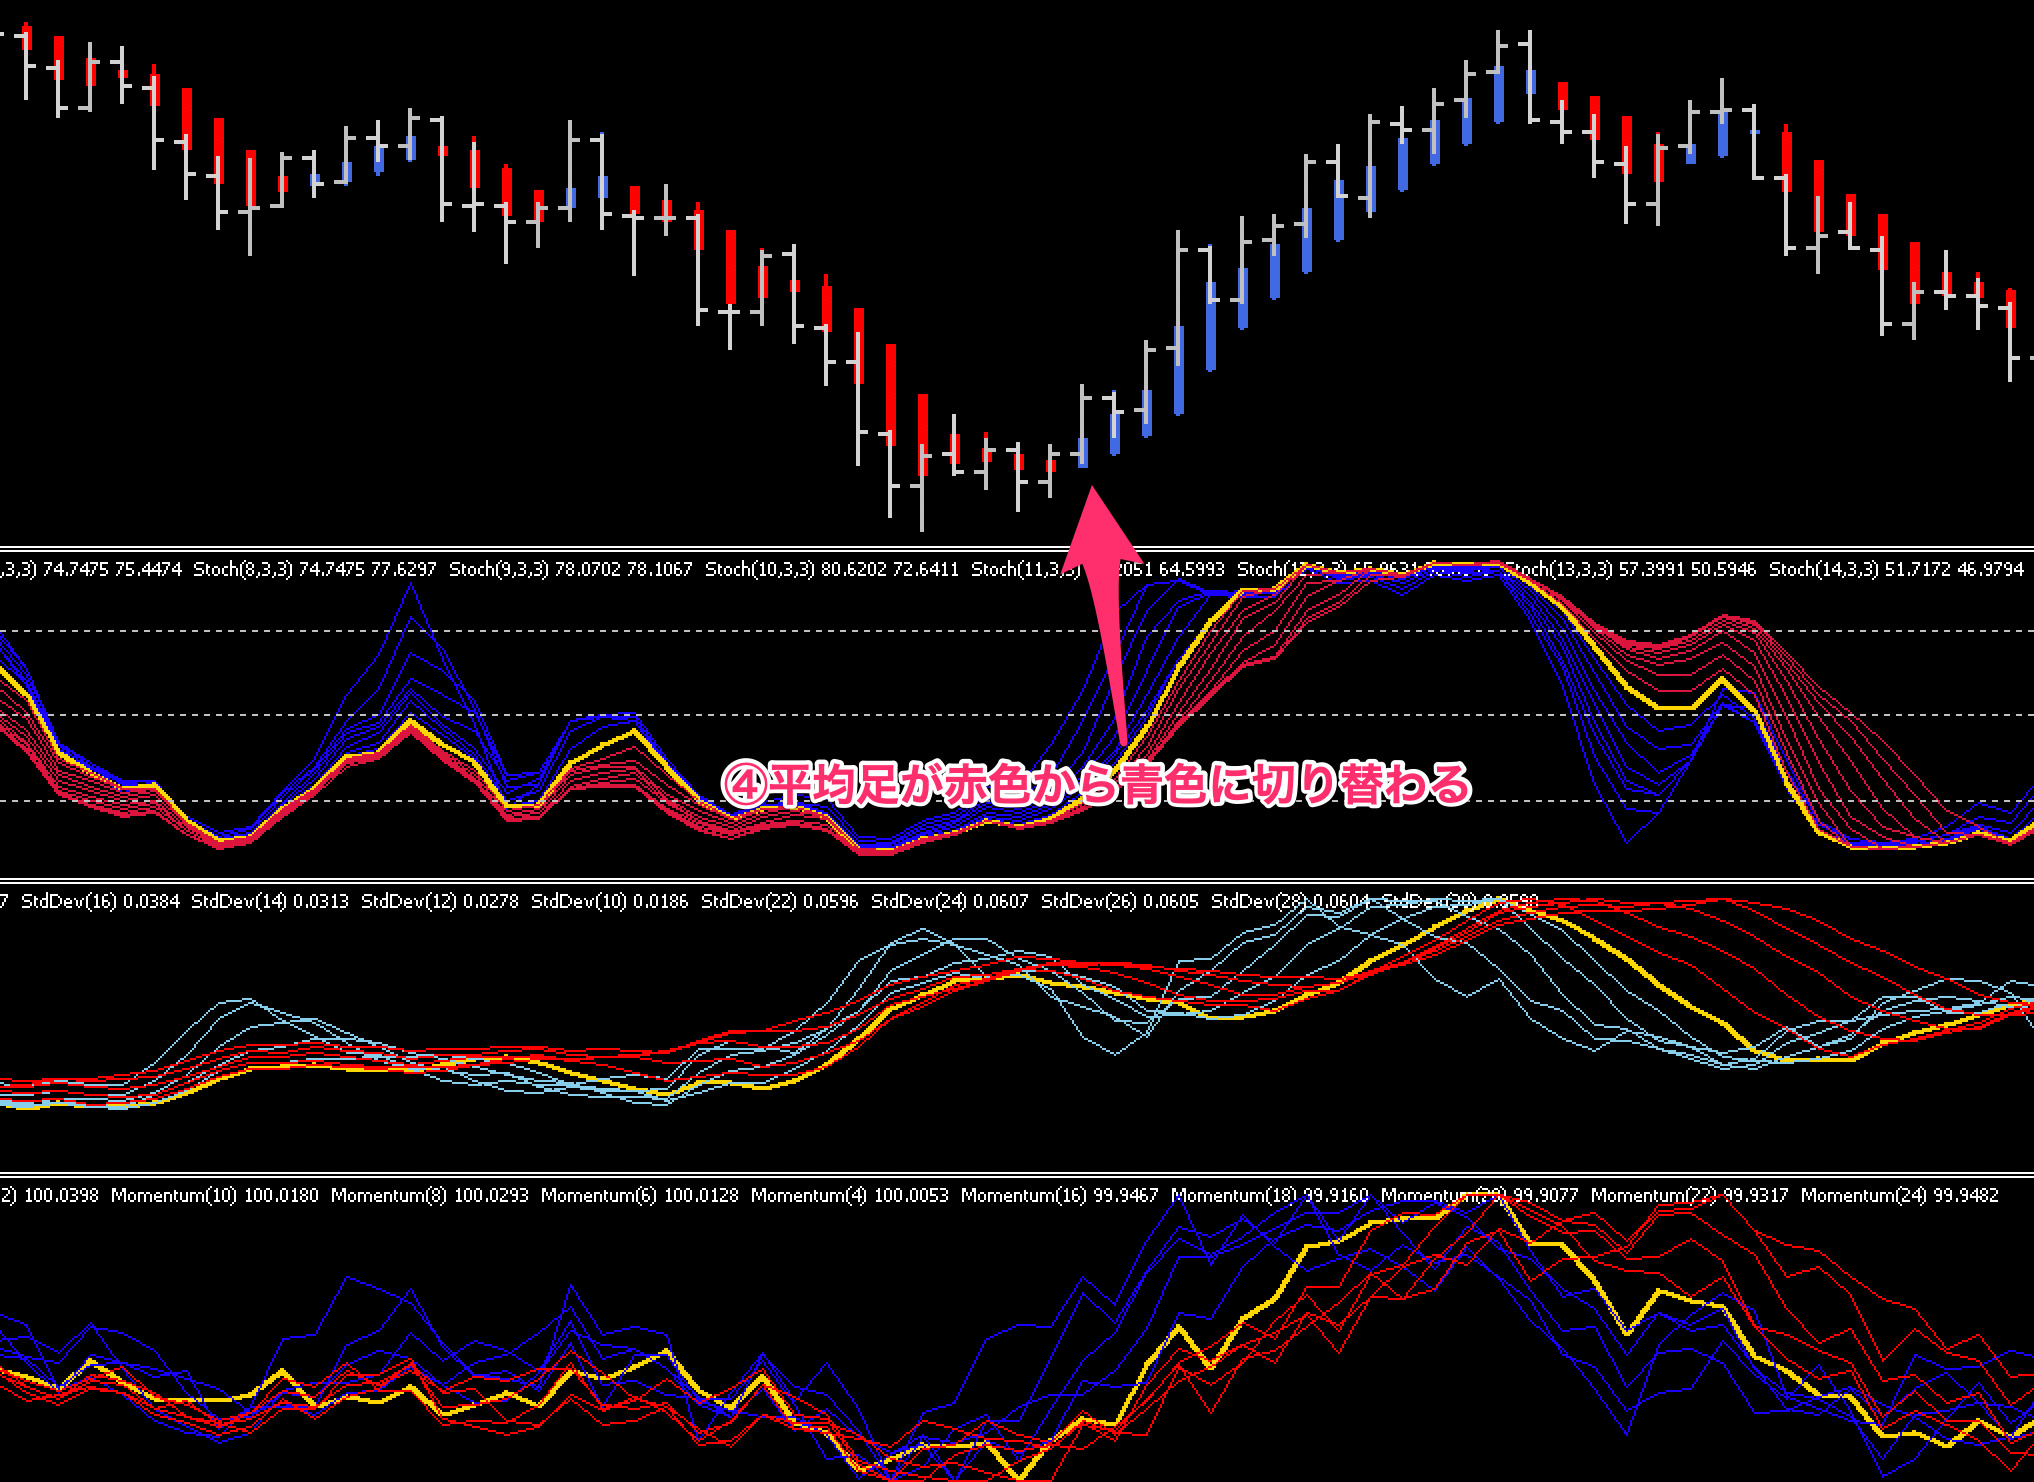The height and width of the screenshot is (1482, 2034).
Task: Click the StdDev(14) 0.0313 label
Action: tap(270, 901)
